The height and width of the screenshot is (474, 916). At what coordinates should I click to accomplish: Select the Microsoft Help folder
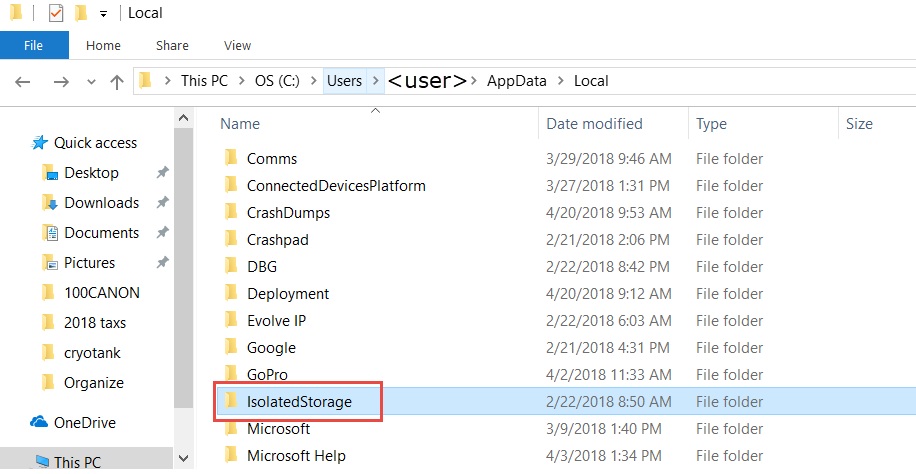point(296,456)
